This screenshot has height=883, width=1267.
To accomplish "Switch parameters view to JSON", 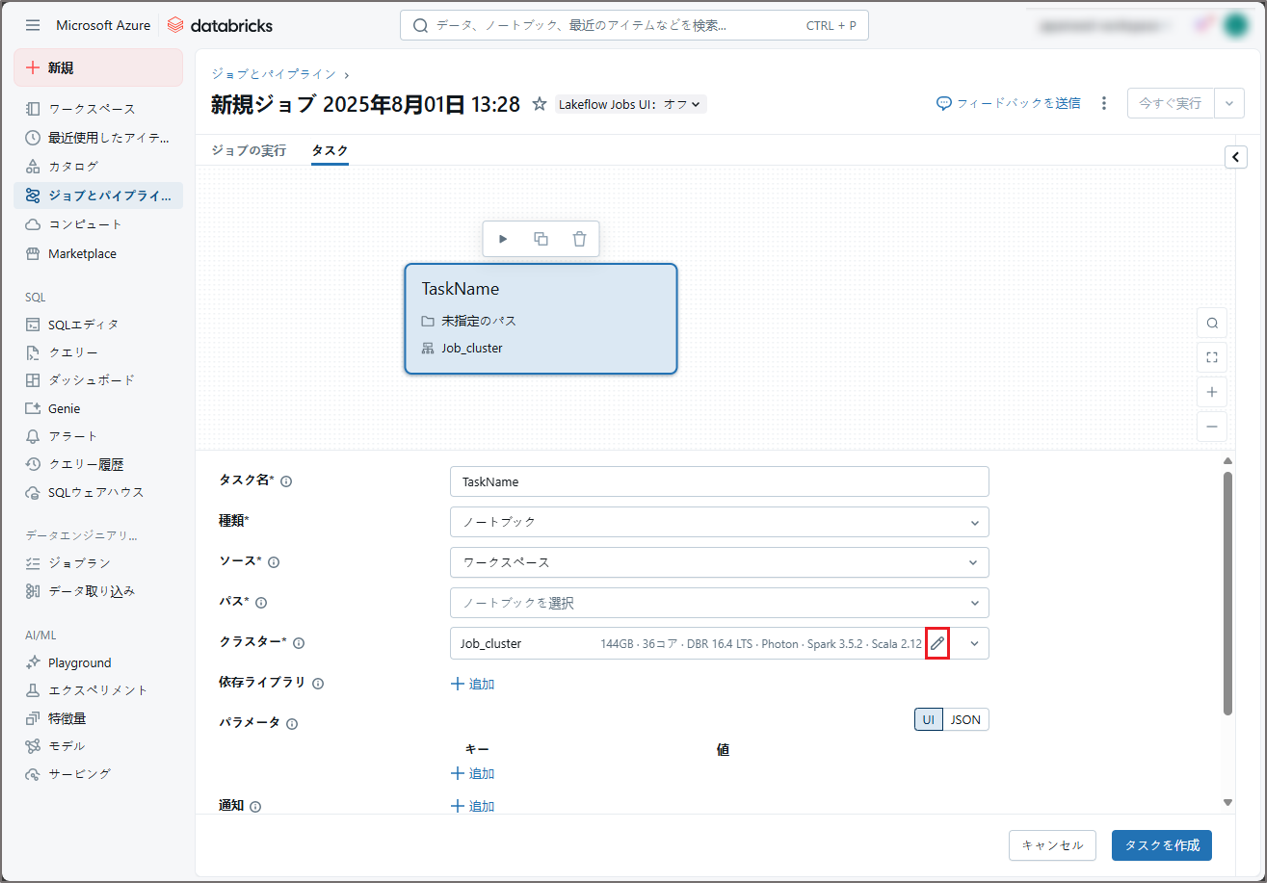I will pyautogui.click(x=965, y=720).
